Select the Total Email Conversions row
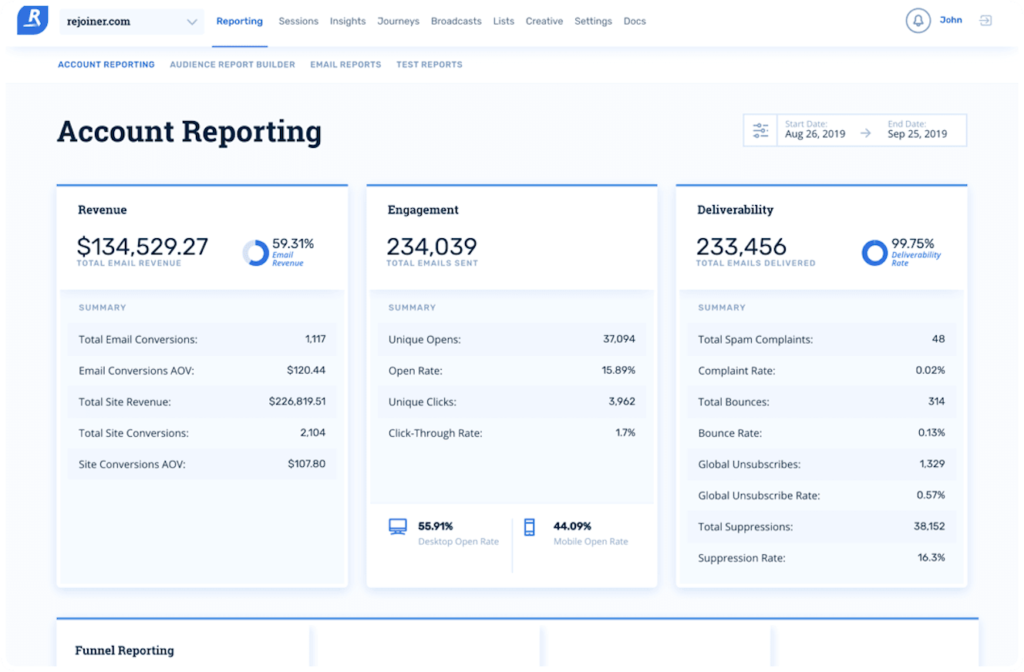 [x=202, y=340]
